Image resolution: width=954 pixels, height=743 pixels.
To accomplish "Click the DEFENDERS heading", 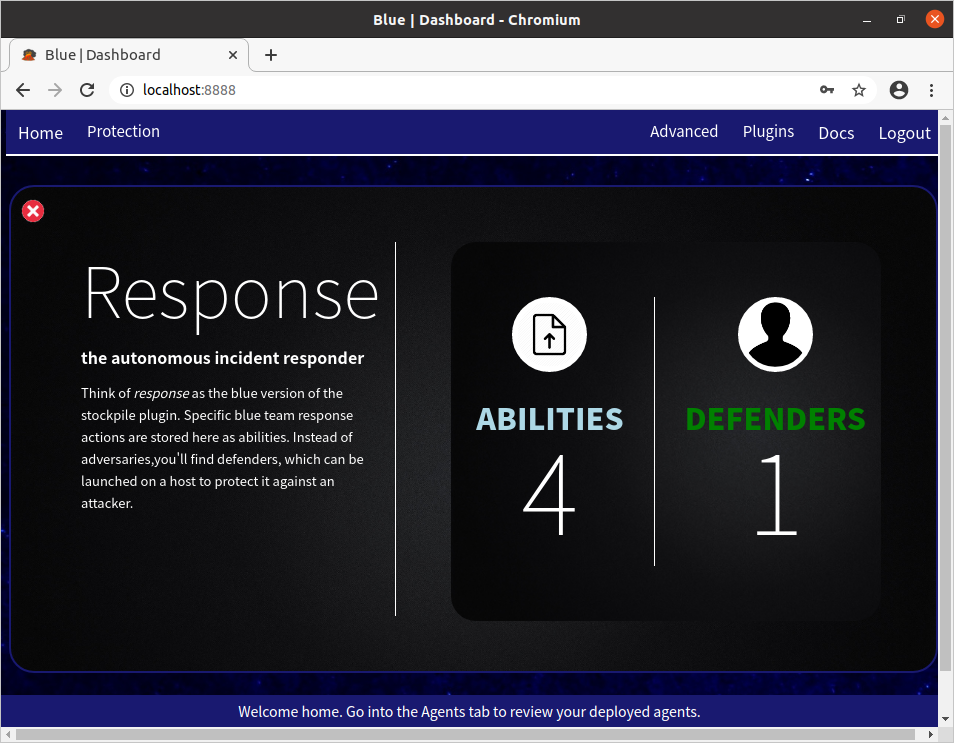I will [775, 419].
